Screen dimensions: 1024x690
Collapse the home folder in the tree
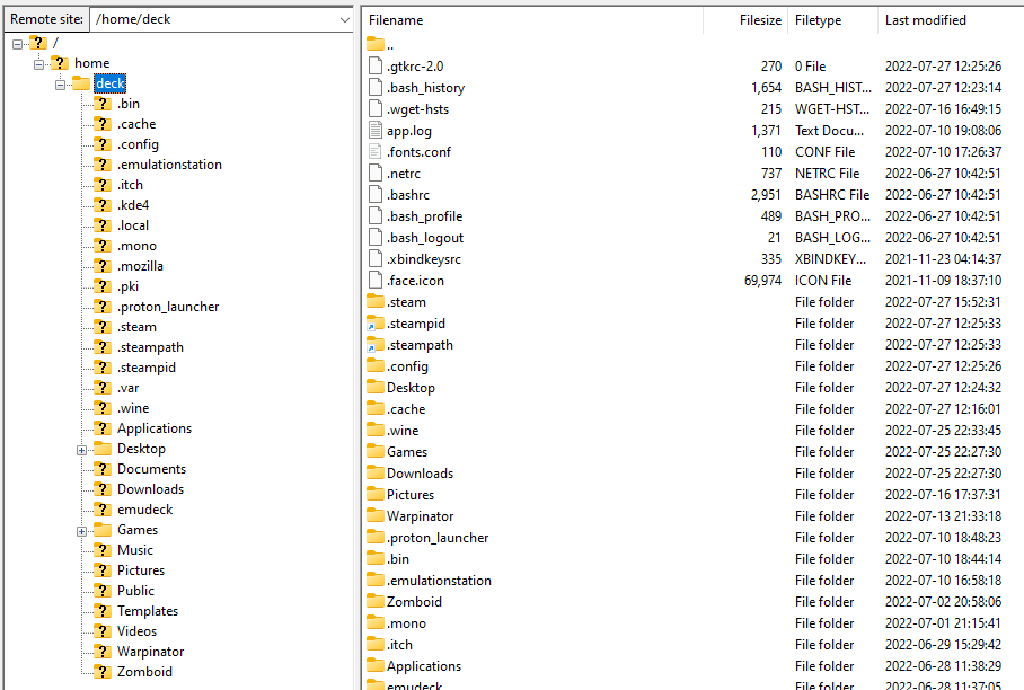(40, 63)
